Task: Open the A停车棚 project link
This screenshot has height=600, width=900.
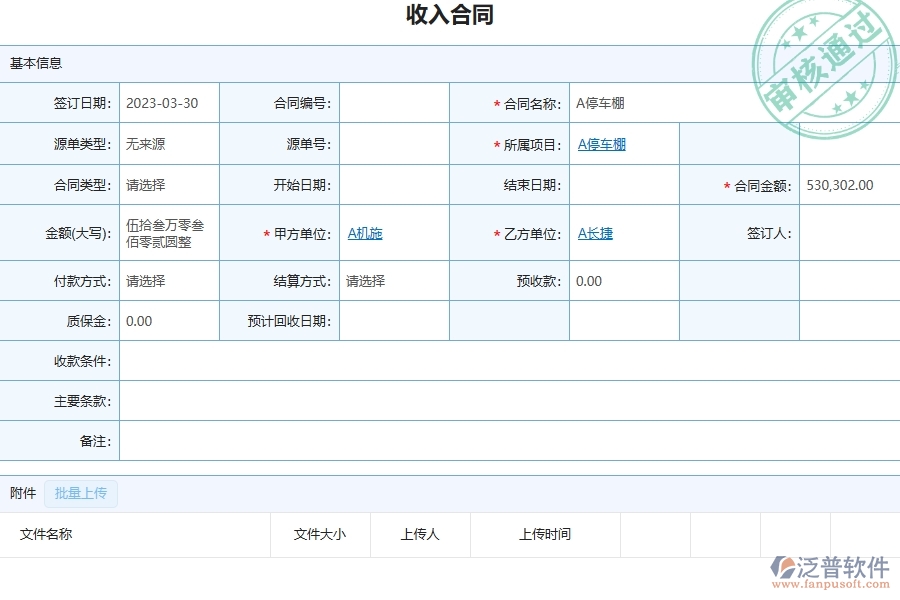Action: [x=600, y=143]
